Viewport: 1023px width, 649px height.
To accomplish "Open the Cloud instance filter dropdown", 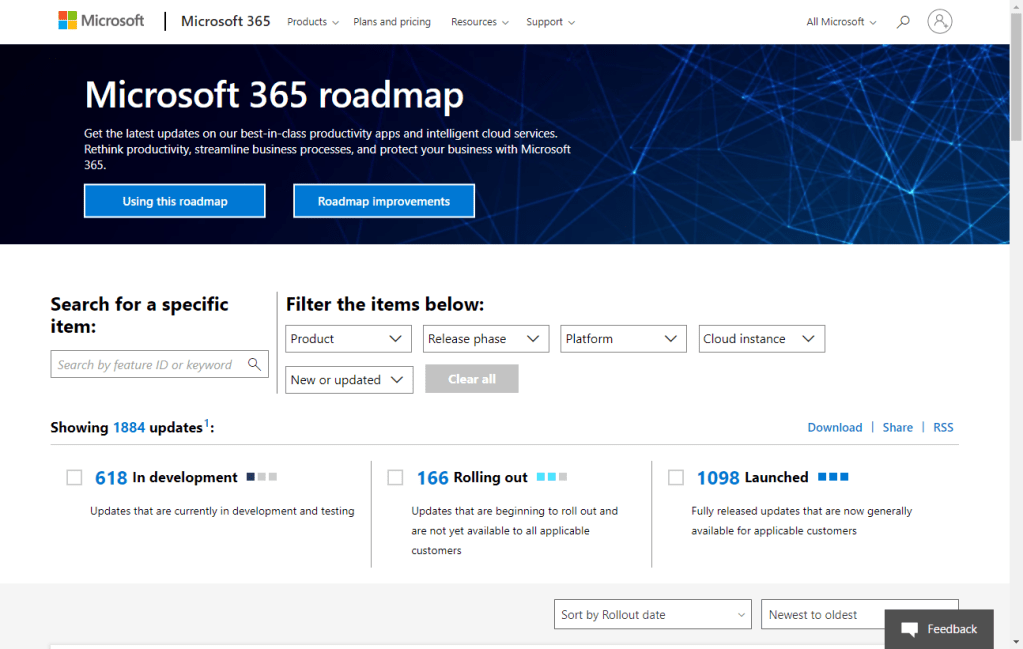I will coord(761,339).
